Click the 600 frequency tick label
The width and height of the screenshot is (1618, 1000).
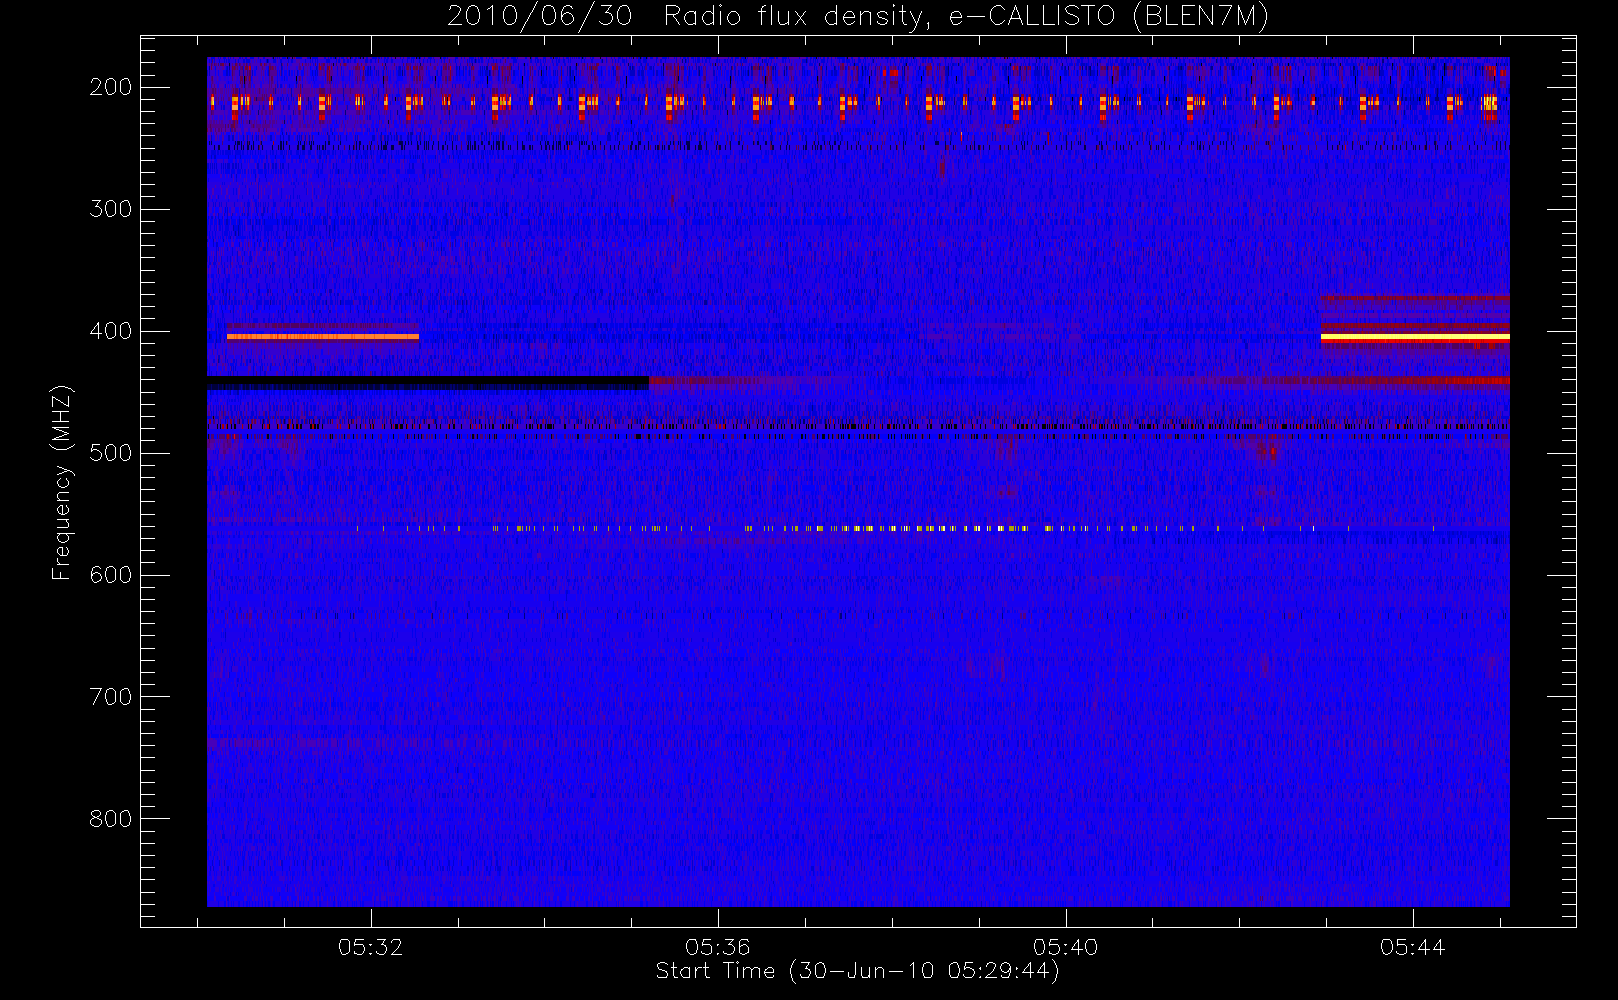[110, 575]
